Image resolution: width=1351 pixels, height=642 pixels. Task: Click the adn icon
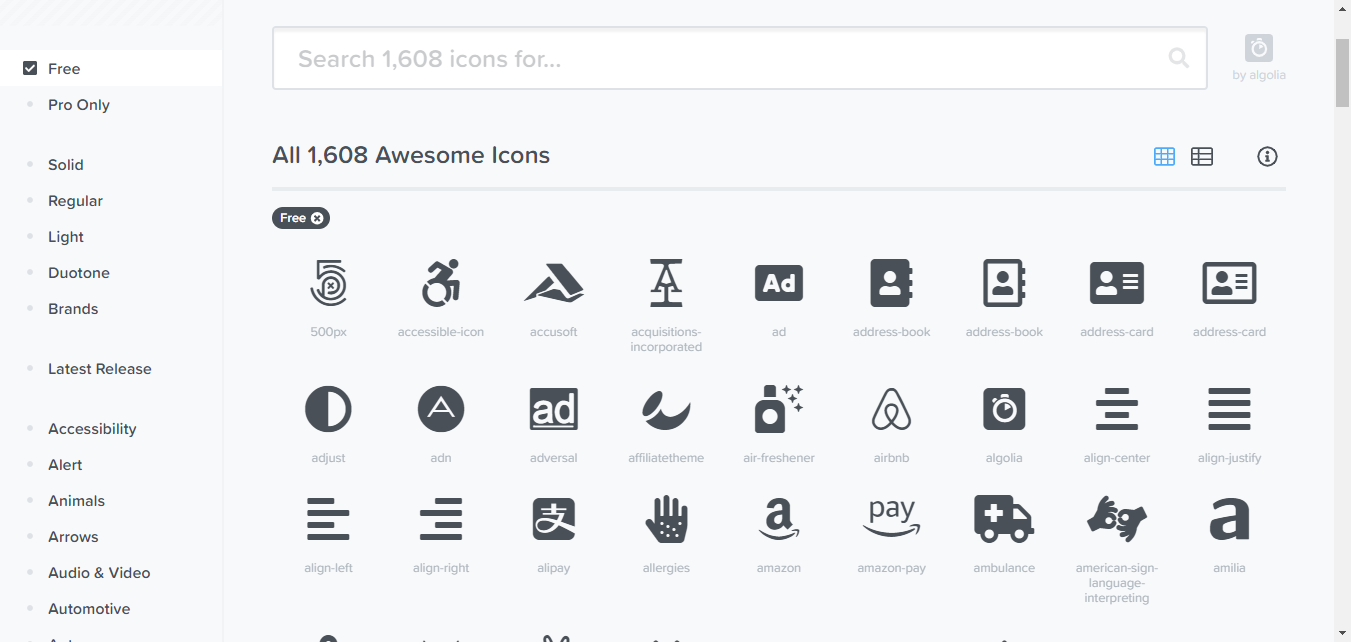pyautogui.click(x=441, y=409)
